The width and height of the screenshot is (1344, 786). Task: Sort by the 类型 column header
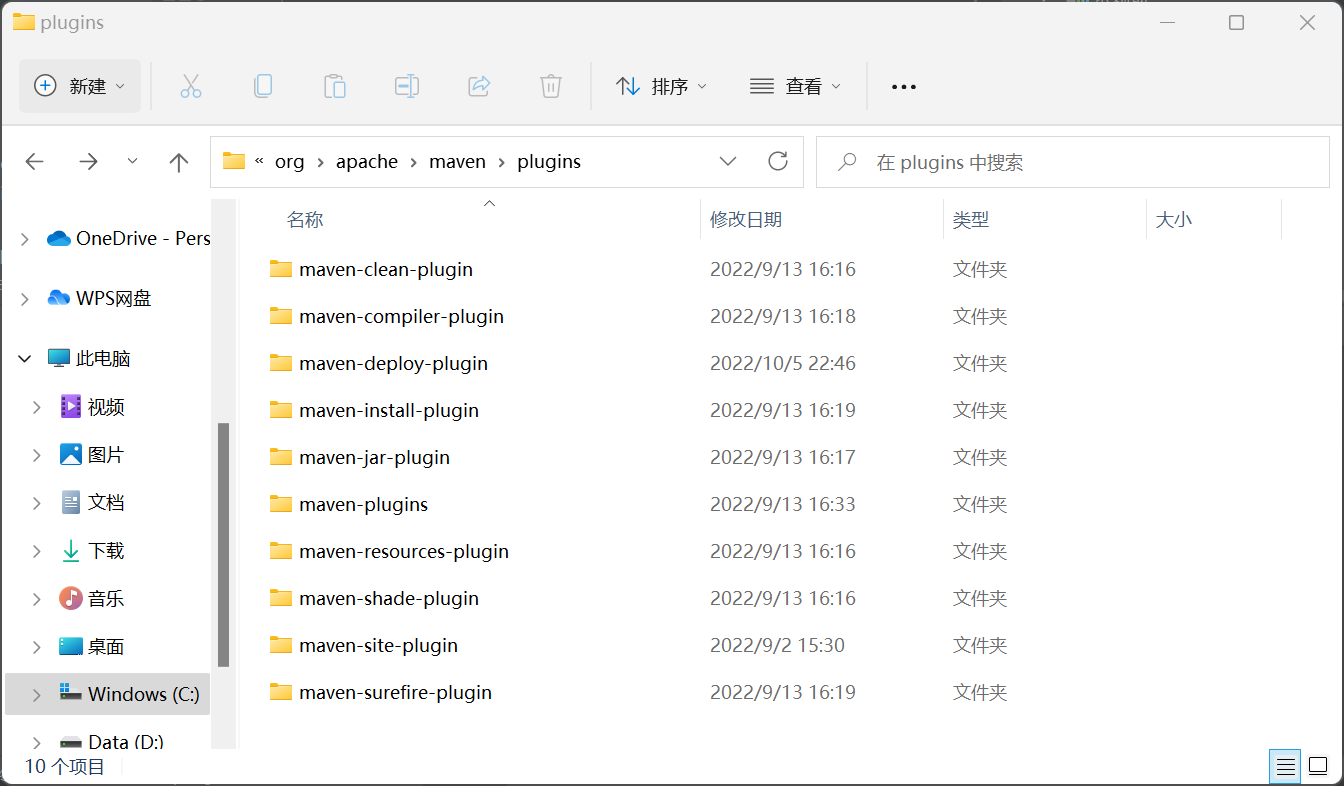[x=971, y=220]
